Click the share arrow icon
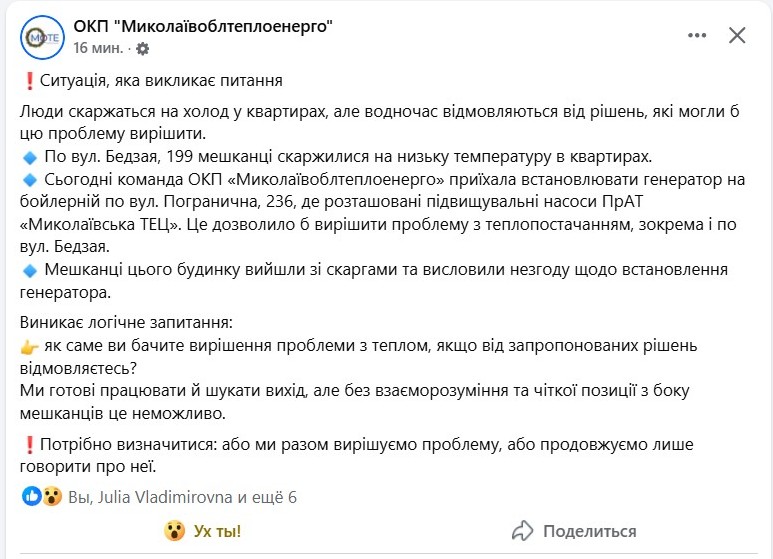The image size is (773, 559). 522,531
